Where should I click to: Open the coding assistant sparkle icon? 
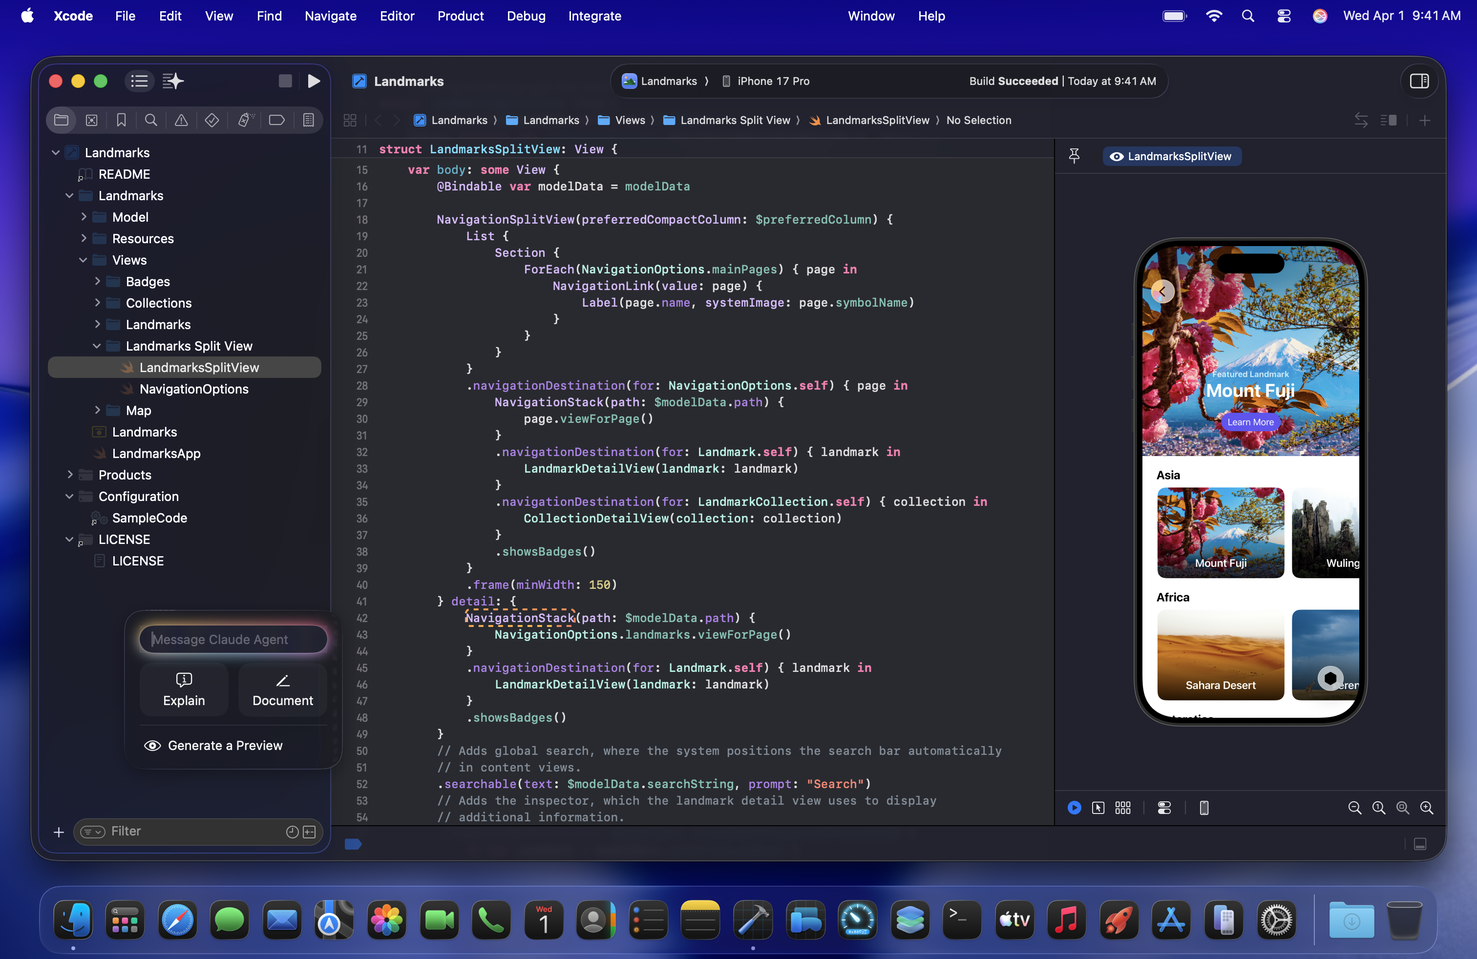173,81
